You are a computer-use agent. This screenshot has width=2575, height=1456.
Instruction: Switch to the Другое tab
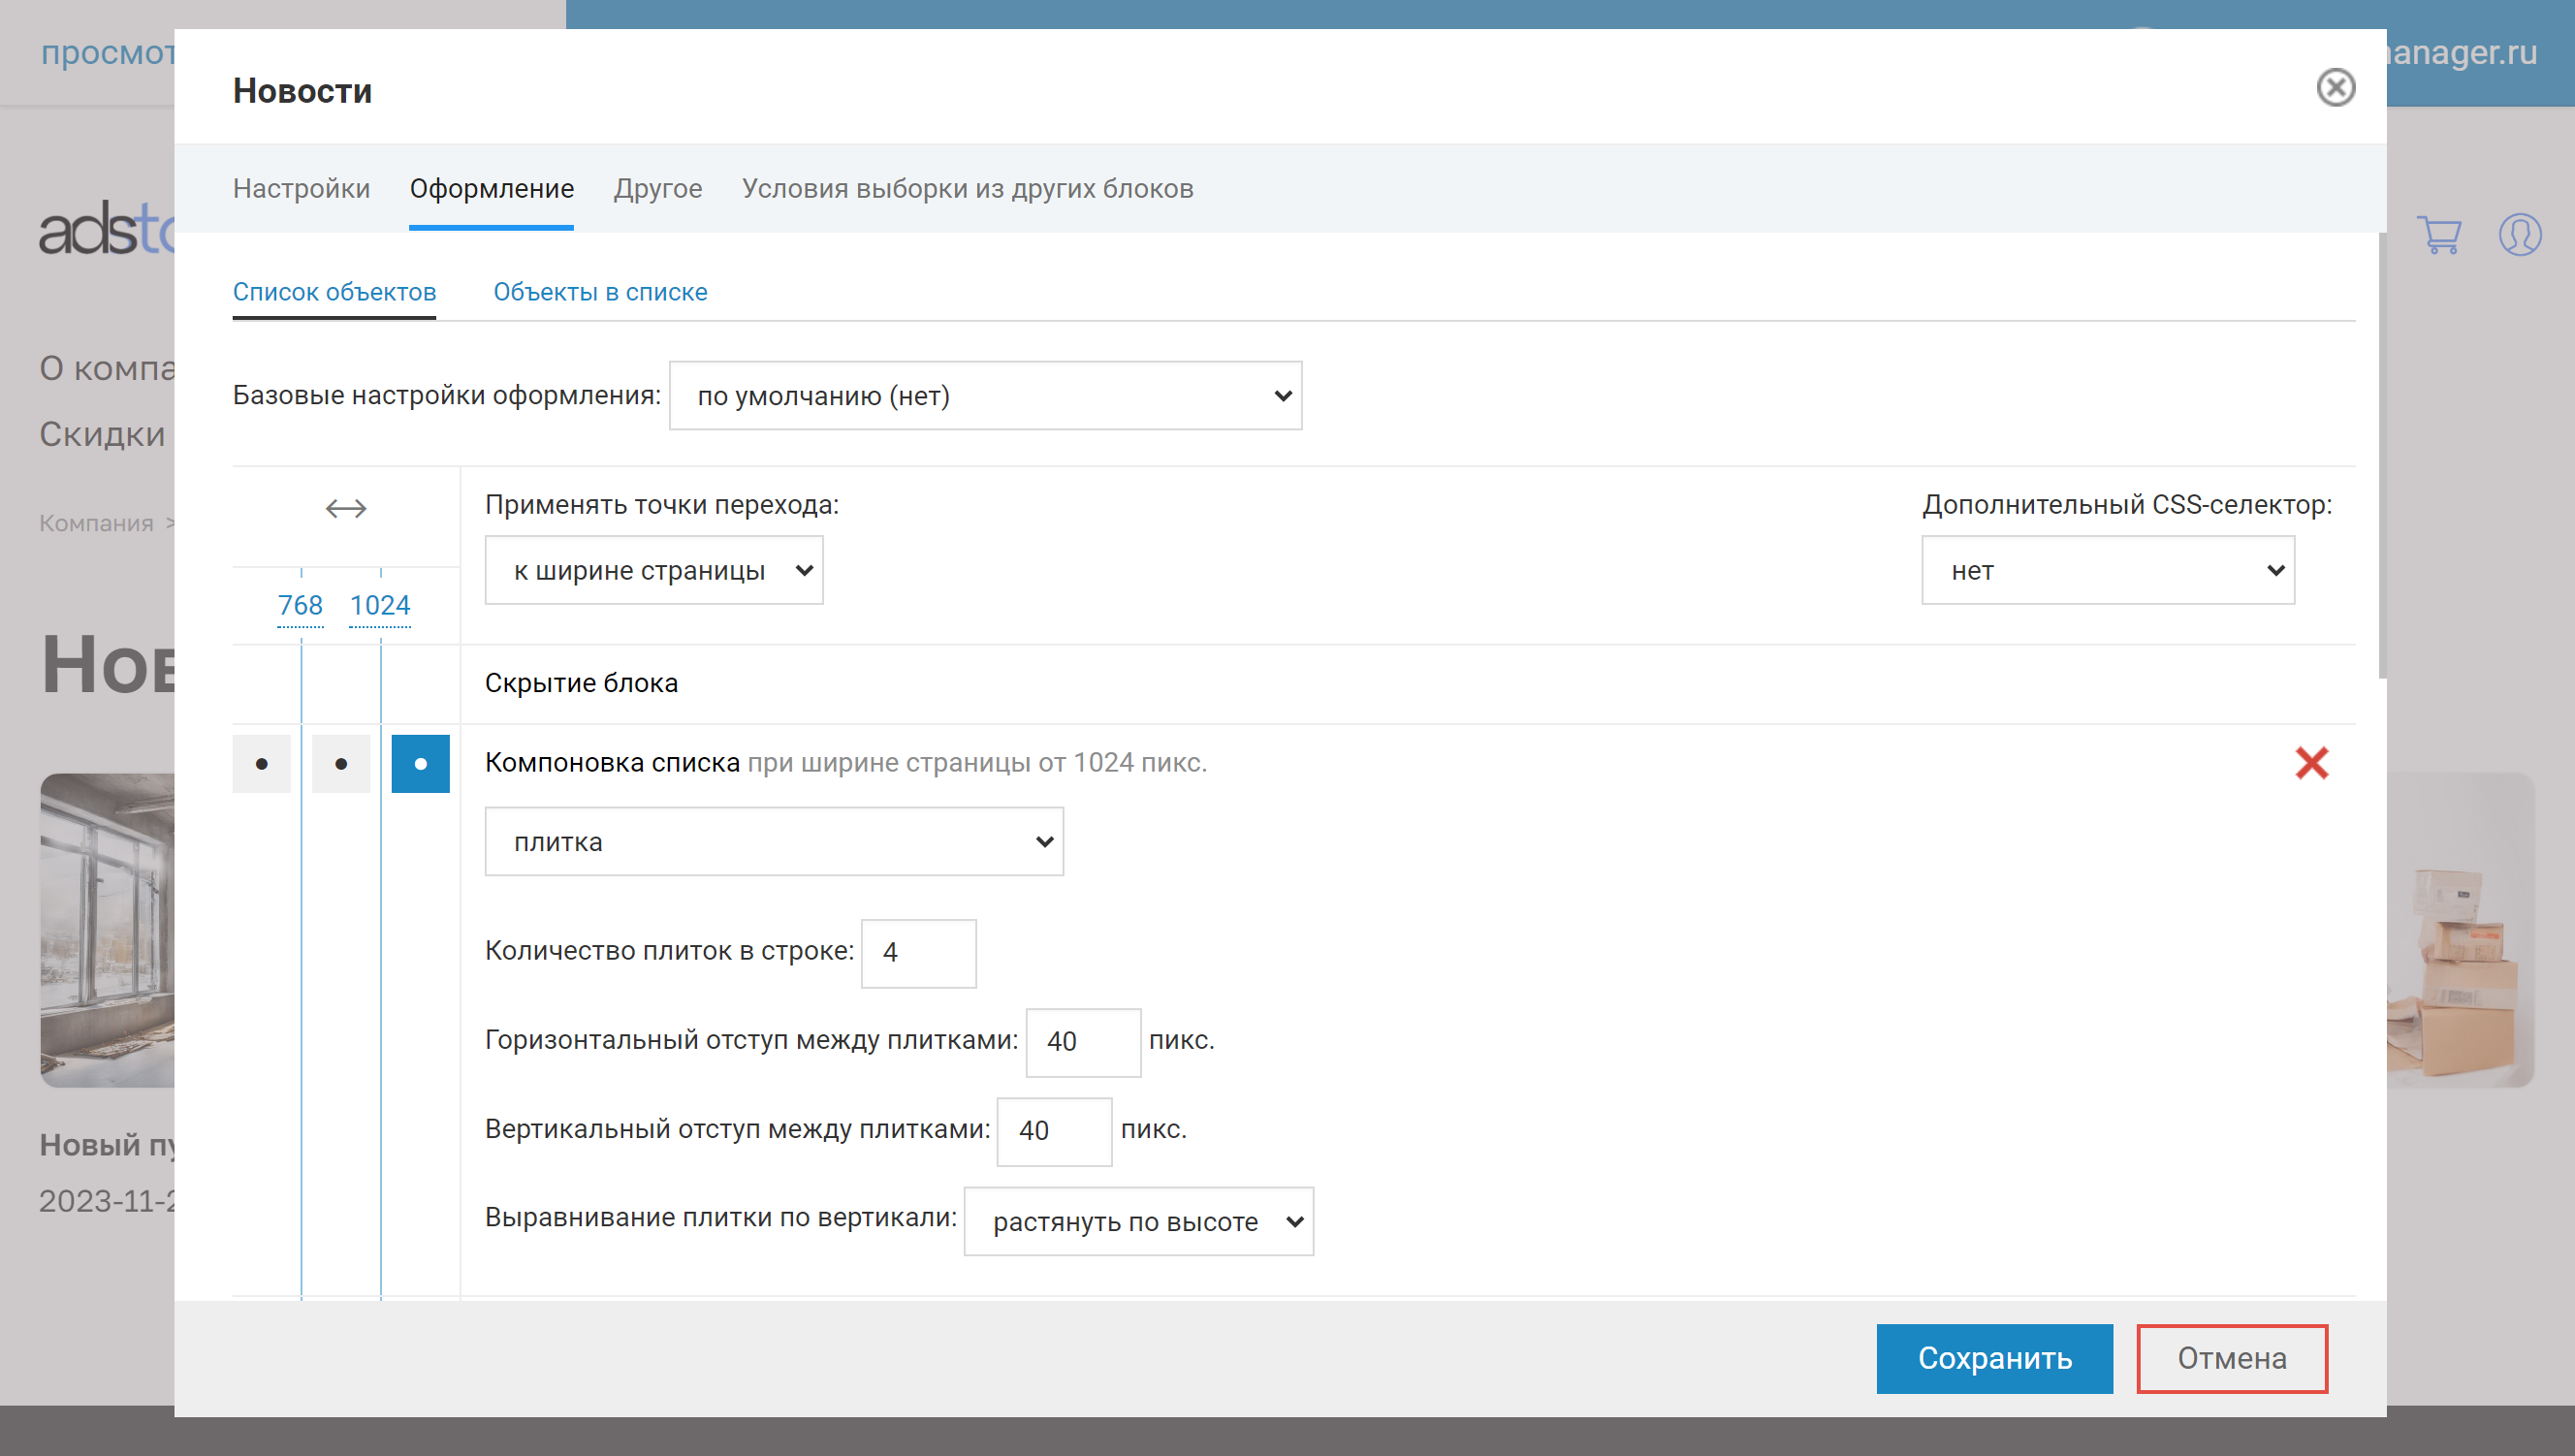(658, 189)
